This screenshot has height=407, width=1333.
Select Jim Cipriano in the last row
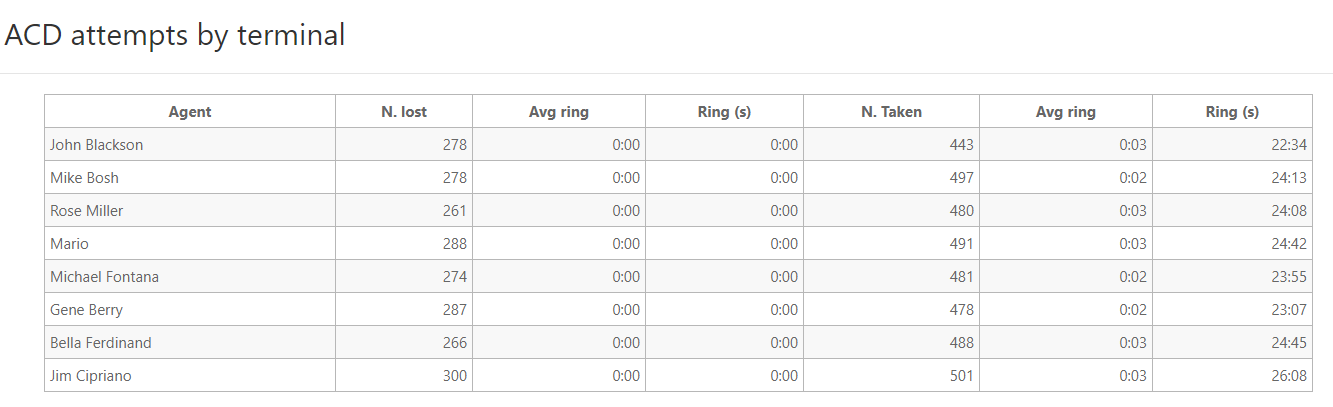[x=91, y=376]
